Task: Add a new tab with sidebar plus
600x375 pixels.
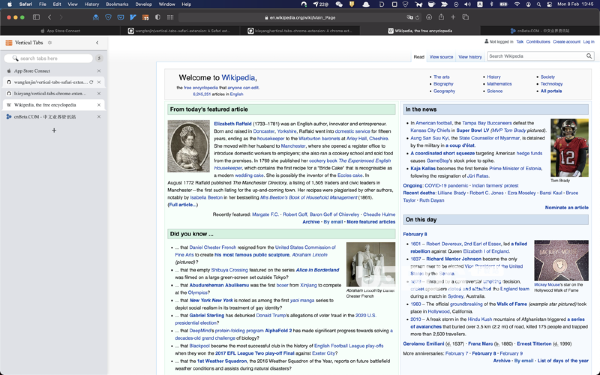Action: [54, 130]
